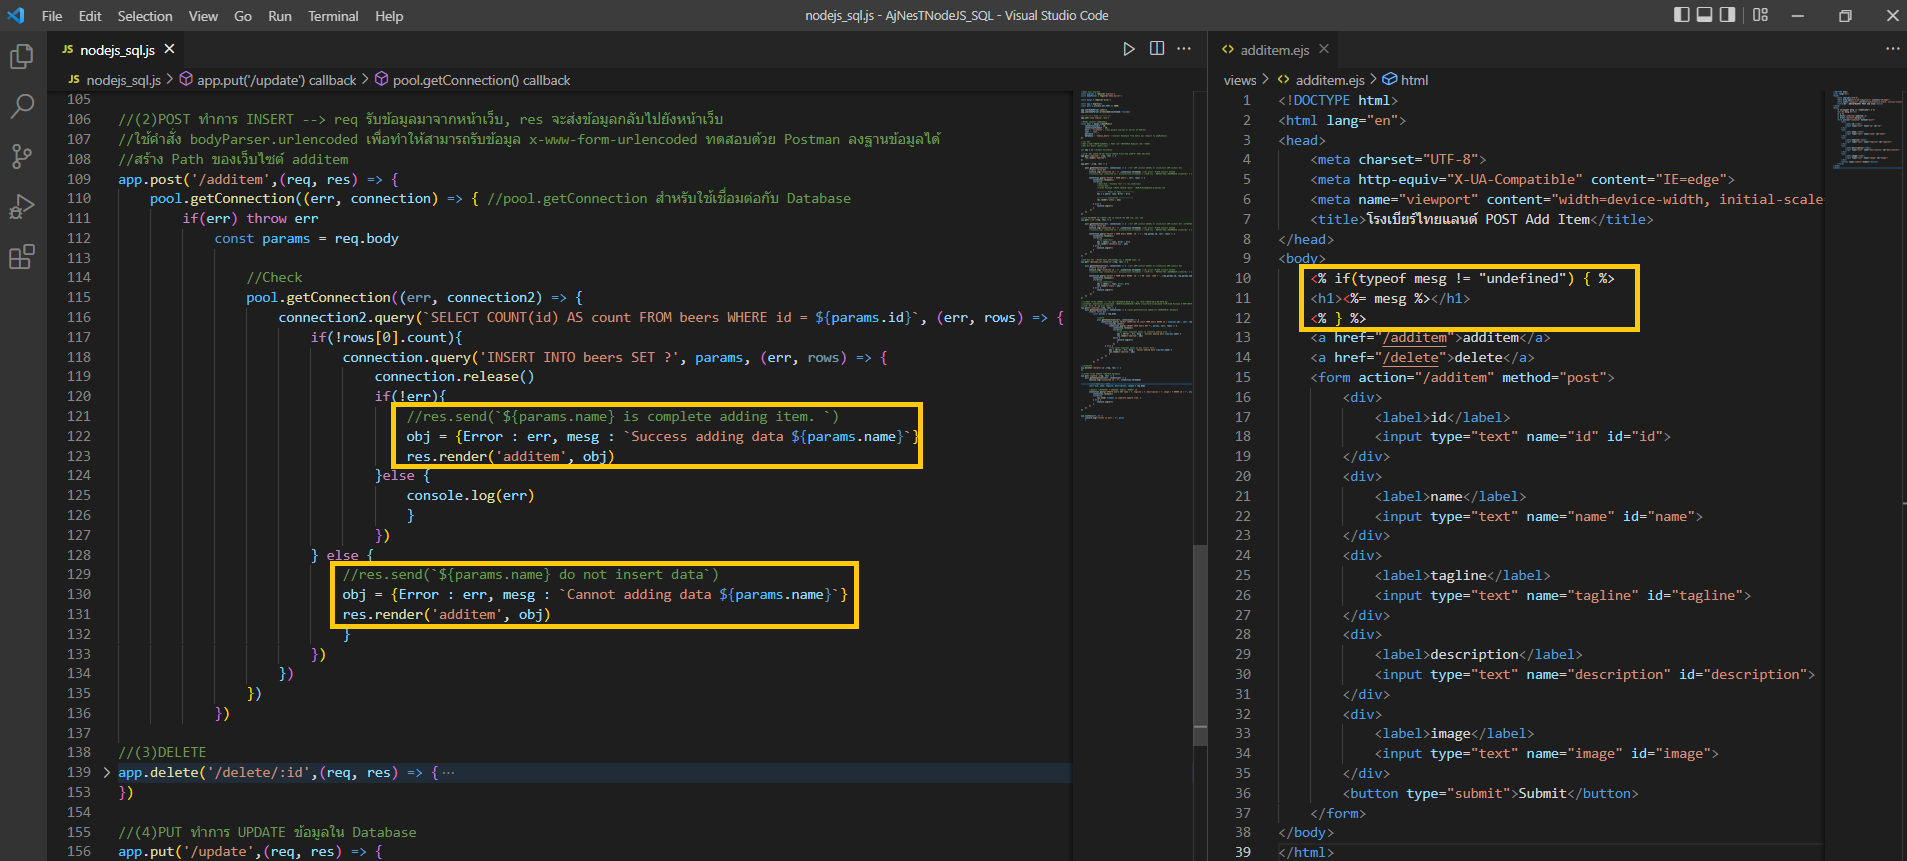
Task: Open the Terminal menu
Action: pyautogui.click(x=332, y=16)
